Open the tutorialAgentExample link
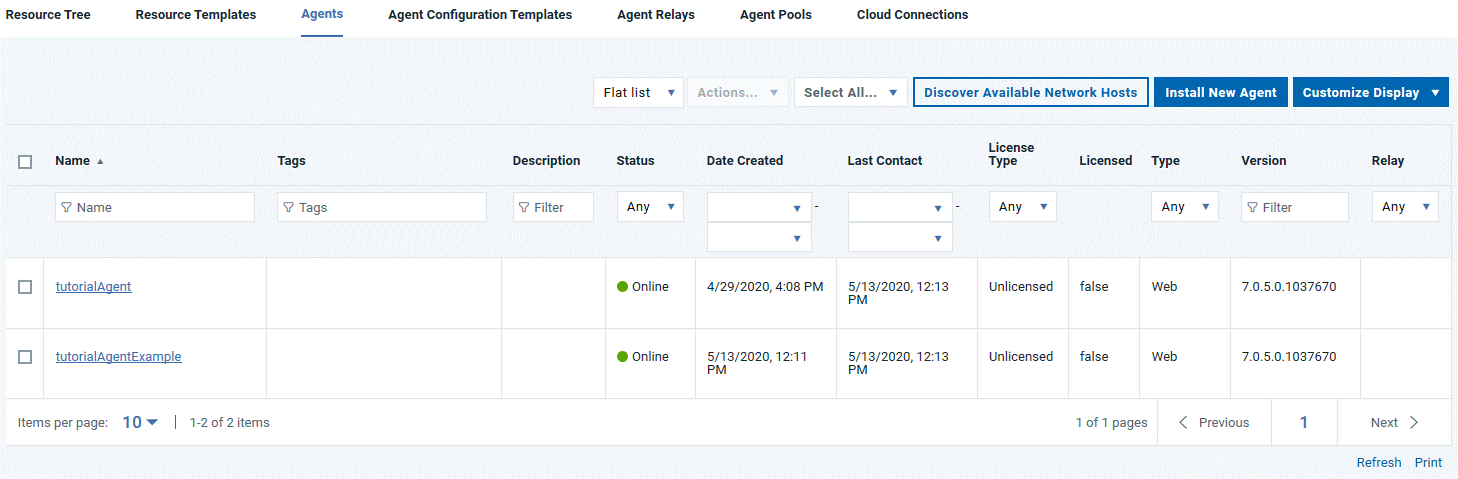This screenshot has width=1458, height=479. pos(118,357)
